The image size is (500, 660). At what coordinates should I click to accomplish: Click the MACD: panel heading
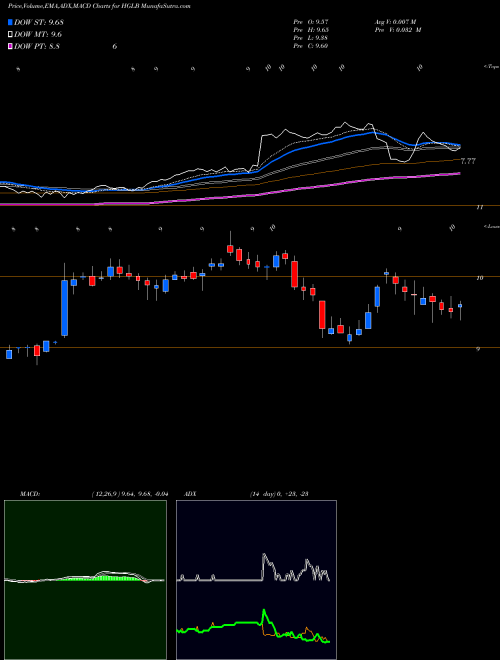[x=29, y=494]
